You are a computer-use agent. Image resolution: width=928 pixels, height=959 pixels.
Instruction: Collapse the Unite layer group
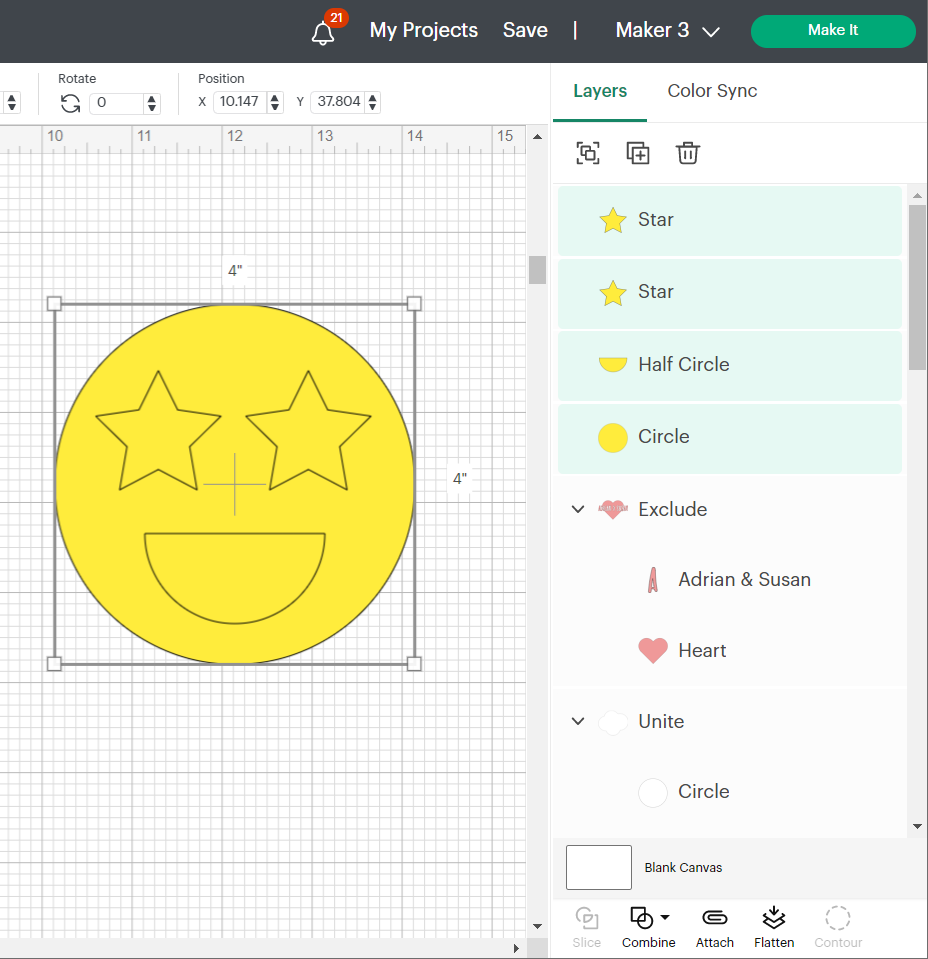coord(578,721)
